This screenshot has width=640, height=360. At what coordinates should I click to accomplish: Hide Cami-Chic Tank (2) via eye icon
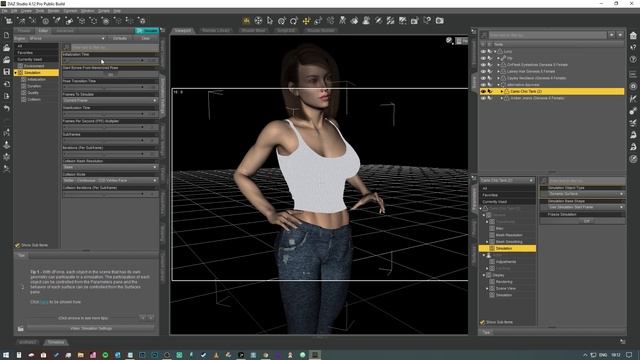tap(483, 91)
